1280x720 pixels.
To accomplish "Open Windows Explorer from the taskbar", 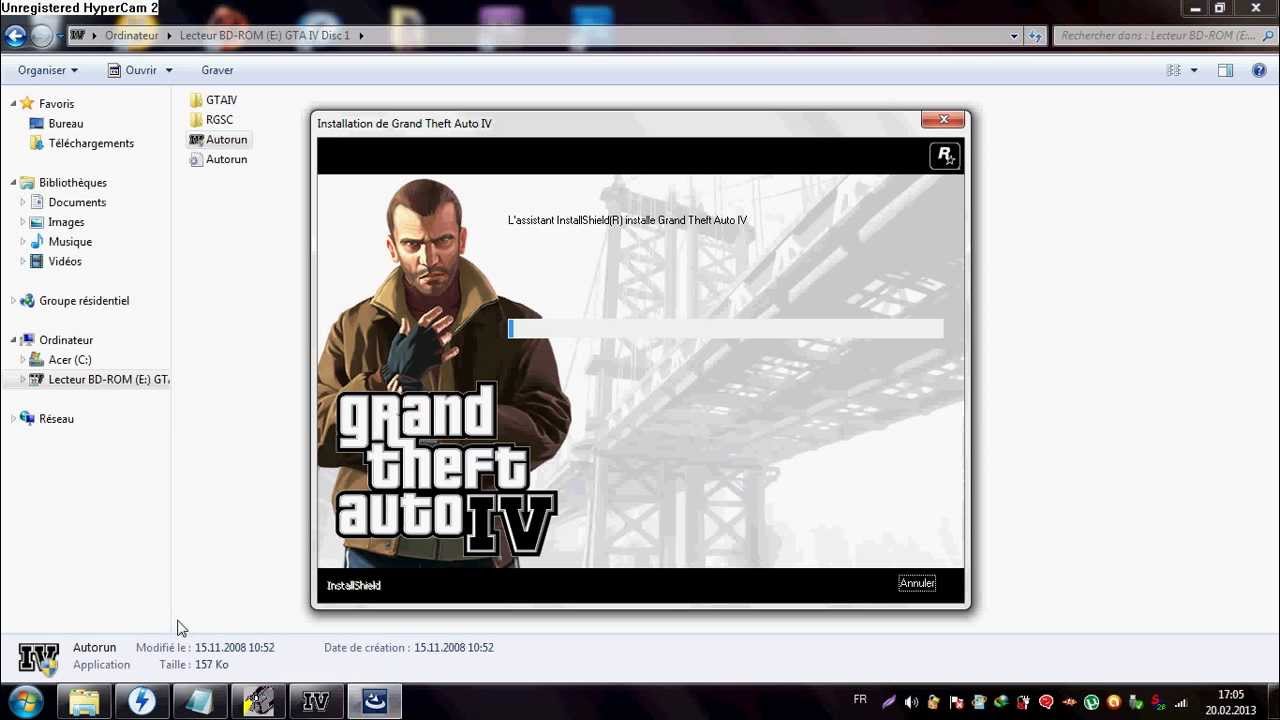I will [84, 701].
